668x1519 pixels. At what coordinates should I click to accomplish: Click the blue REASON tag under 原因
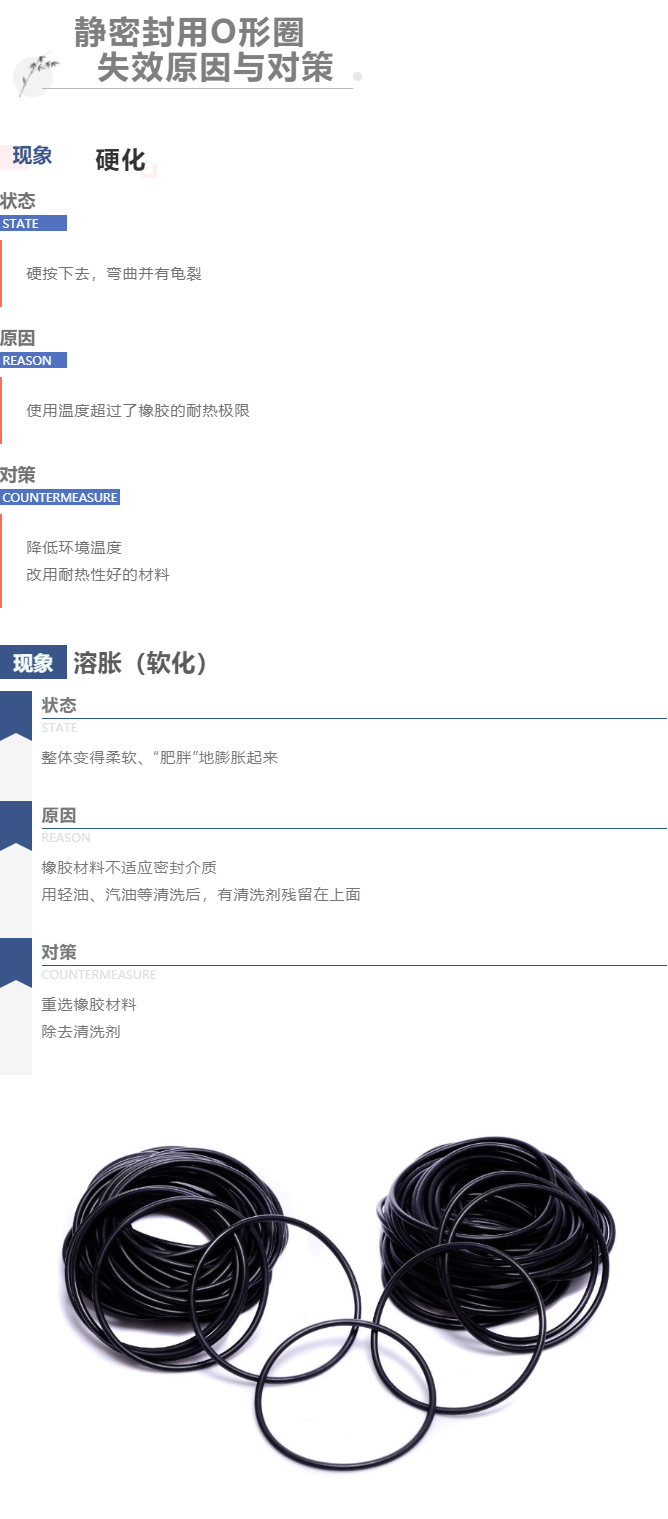33,360
